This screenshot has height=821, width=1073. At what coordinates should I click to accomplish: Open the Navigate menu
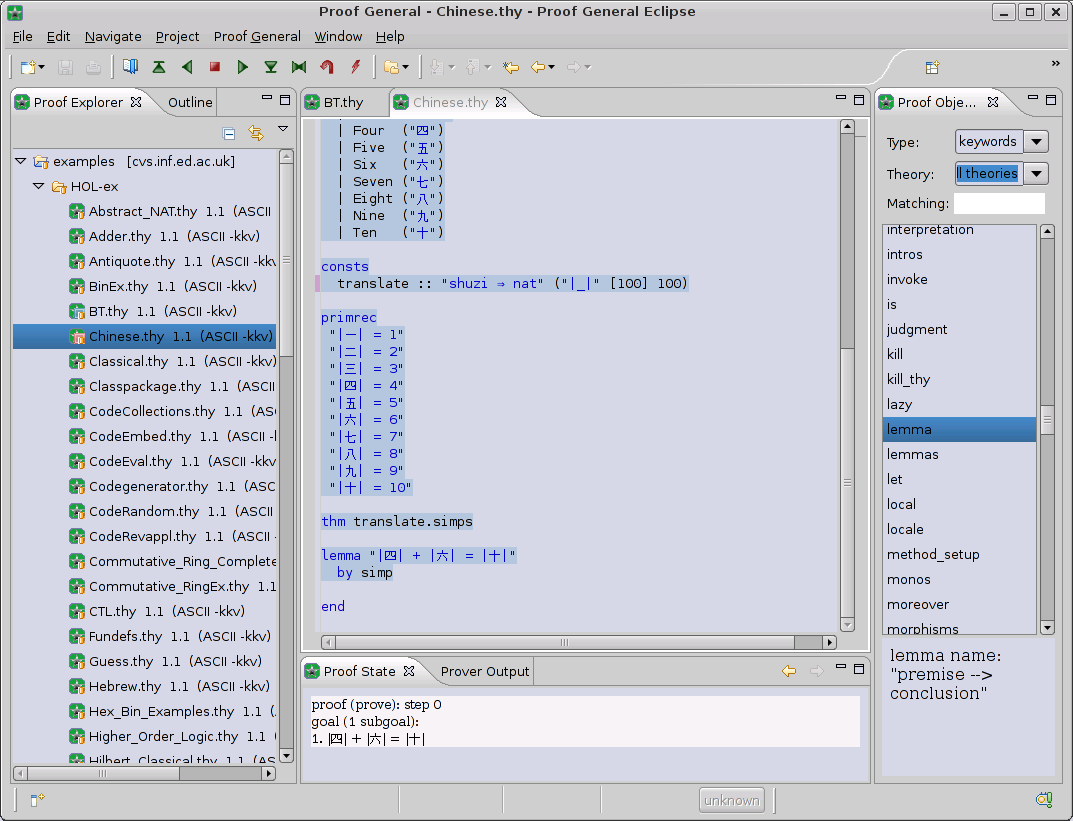click(113, 36)
